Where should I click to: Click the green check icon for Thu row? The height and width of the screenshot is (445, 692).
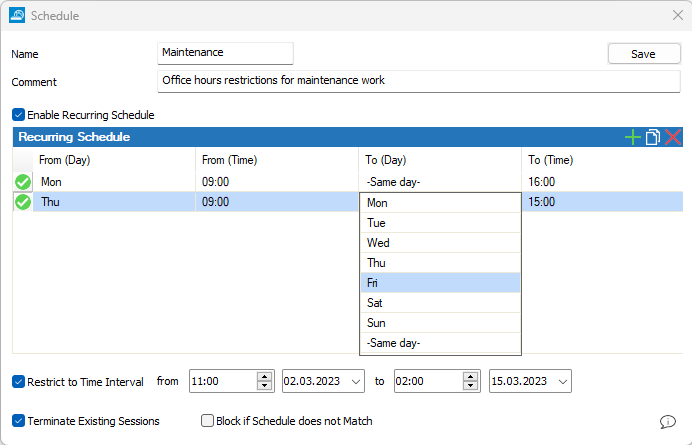pos(23,202)
